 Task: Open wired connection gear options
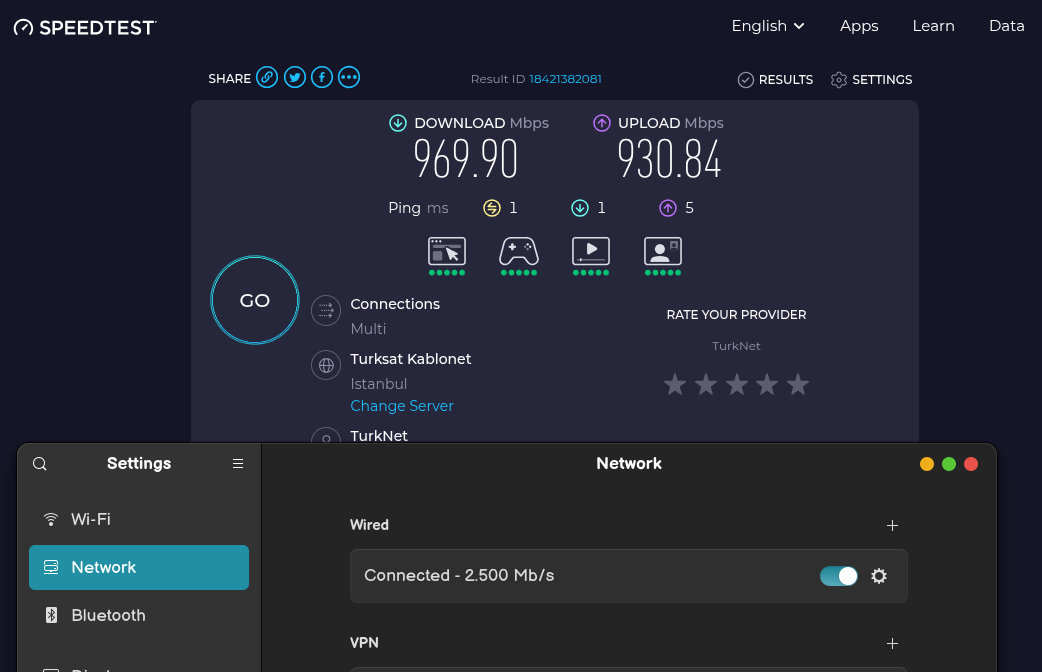(879, 576)
